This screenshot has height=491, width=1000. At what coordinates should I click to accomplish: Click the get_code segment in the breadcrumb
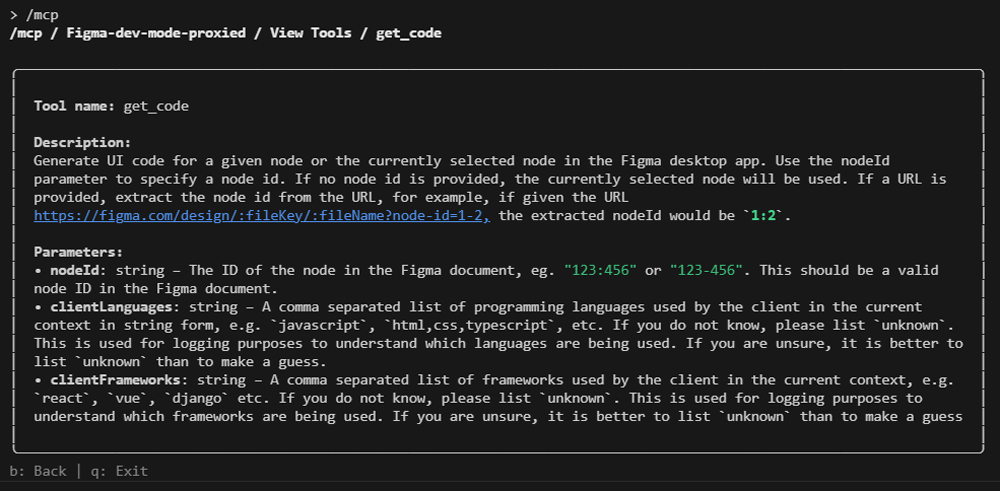408,33
